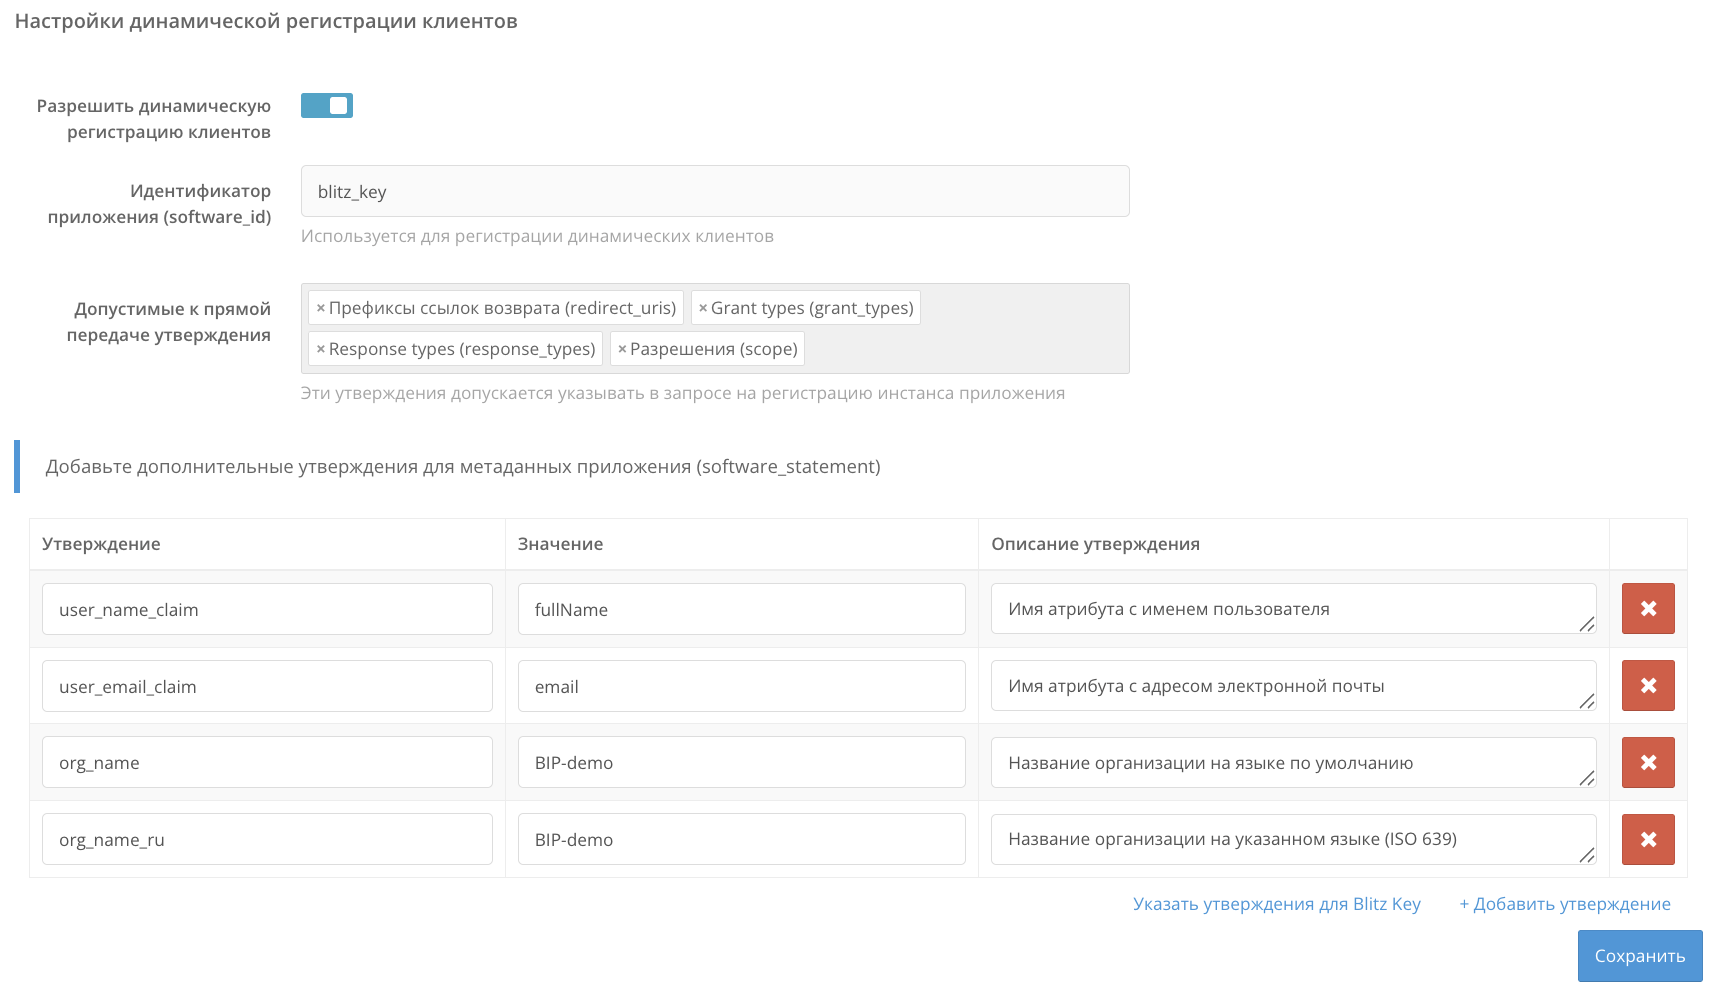Click the fullName value field
Image resolution: width=1714 pixels, height=996 pixels.
[x=741, y=610]
